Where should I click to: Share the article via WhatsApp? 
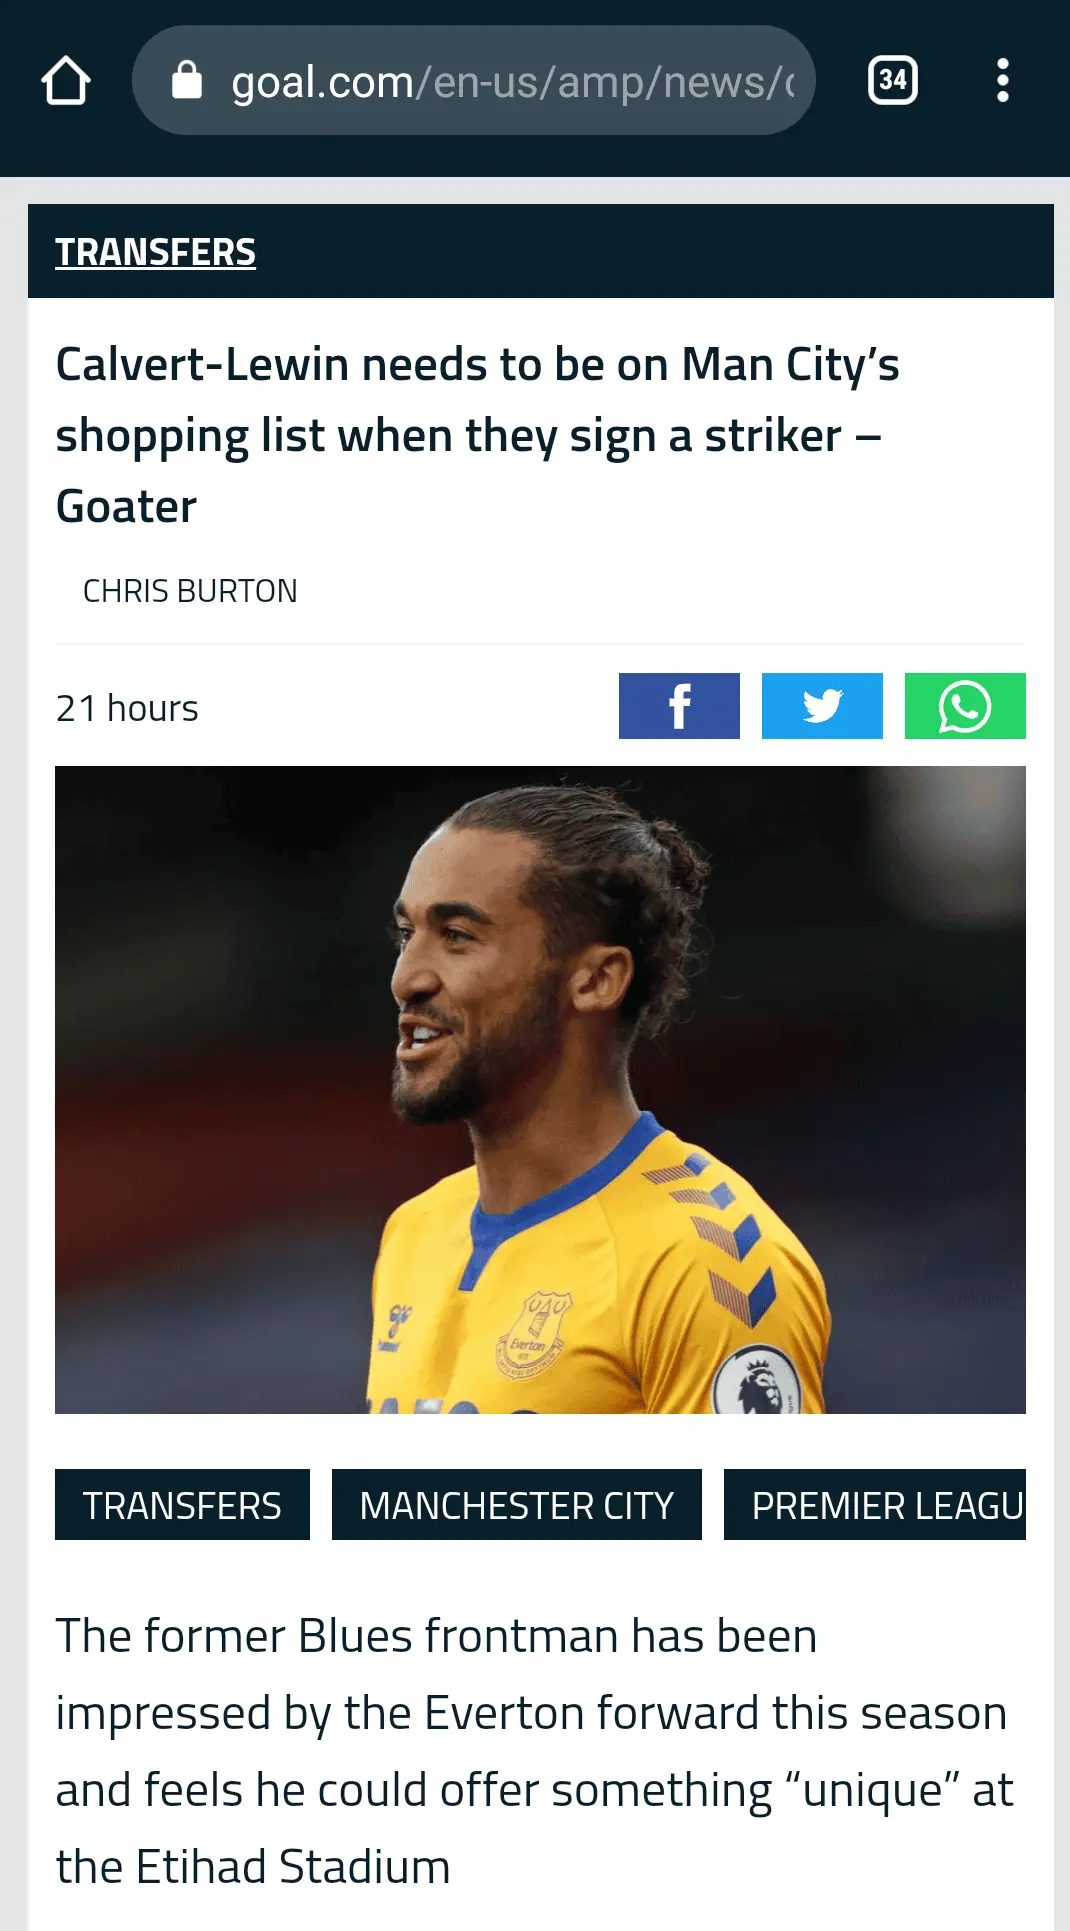pyautogui.click(x=965, y=706)
